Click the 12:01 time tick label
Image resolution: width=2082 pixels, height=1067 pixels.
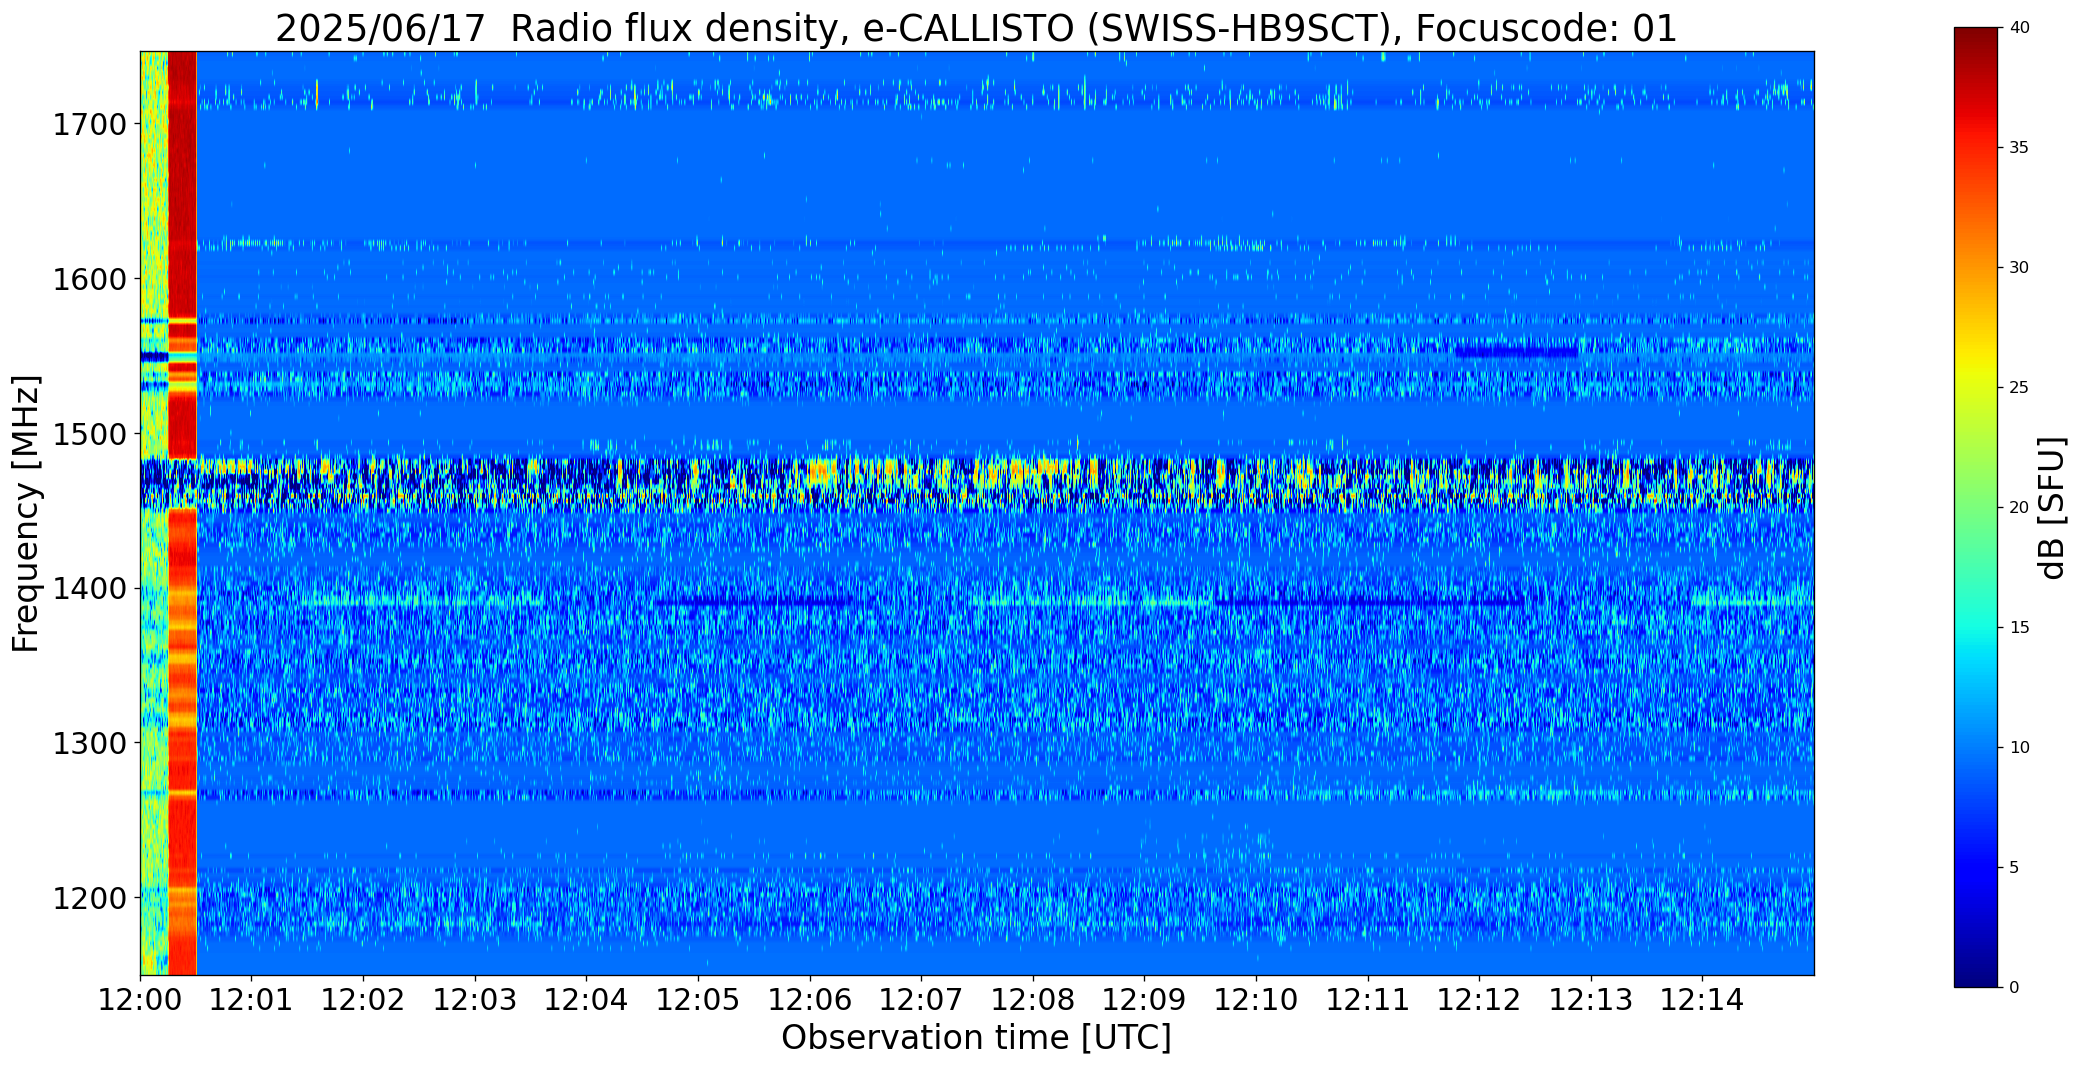[252, 1000]
